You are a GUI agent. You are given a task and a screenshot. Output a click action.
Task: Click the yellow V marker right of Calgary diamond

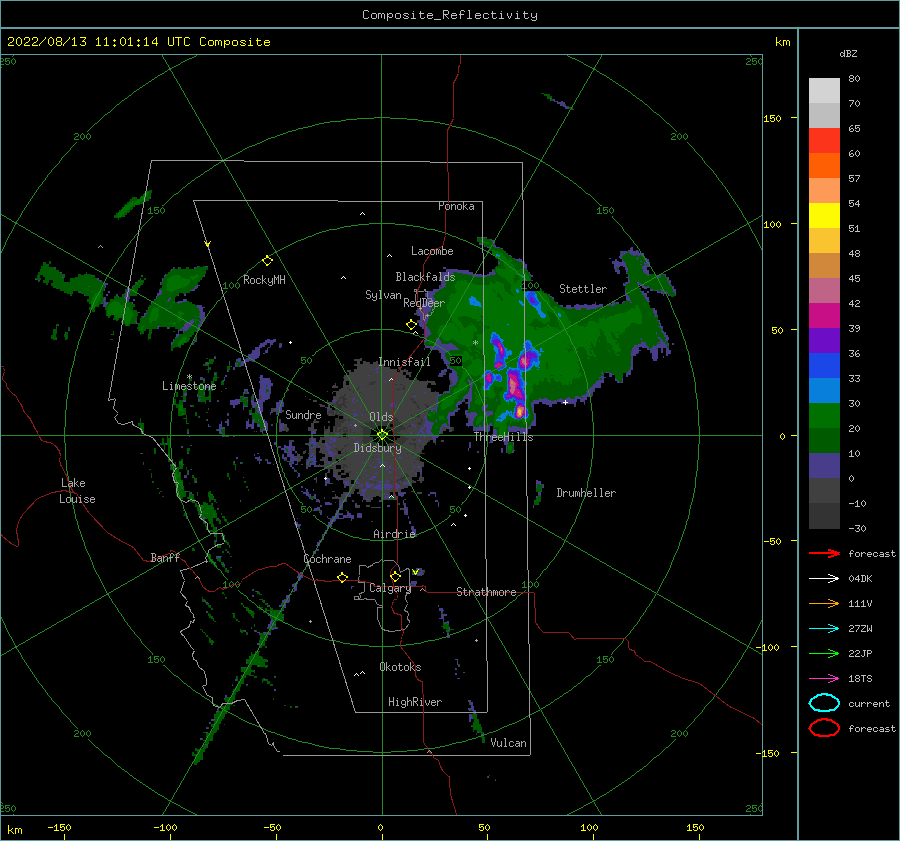coord(416,572)
